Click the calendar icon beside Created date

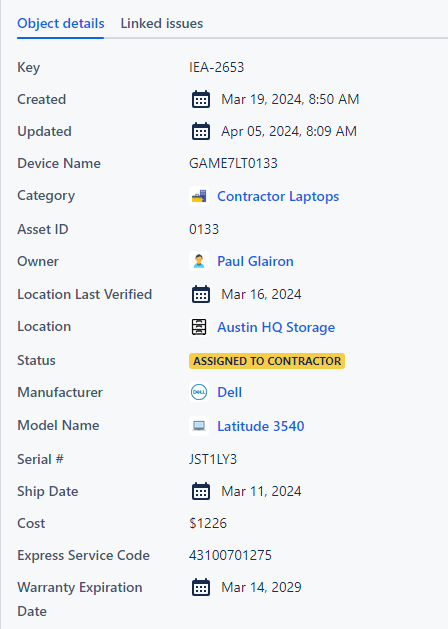(x=201, y=99)
